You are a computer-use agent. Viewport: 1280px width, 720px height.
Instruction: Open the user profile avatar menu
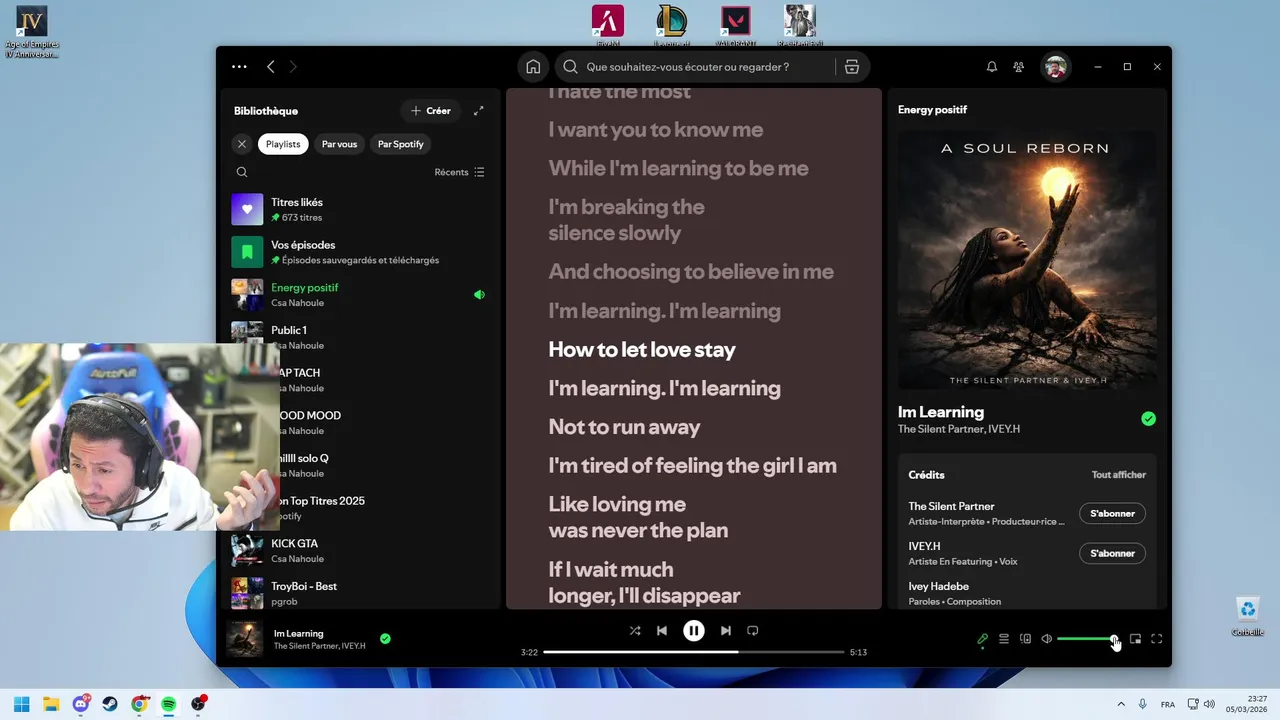click(x=1054, y=67)
